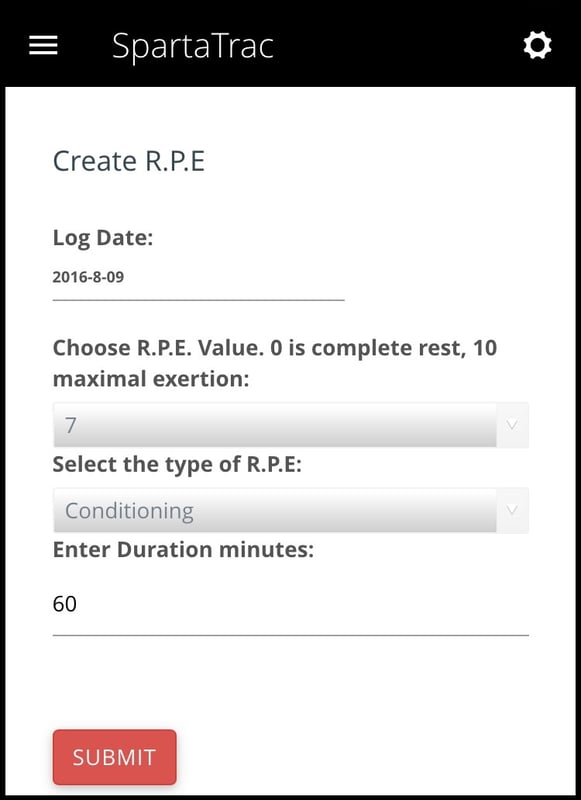This screenshot has height=800, width=581.
Task: Open settings via the gear icon
Action: 537,45
